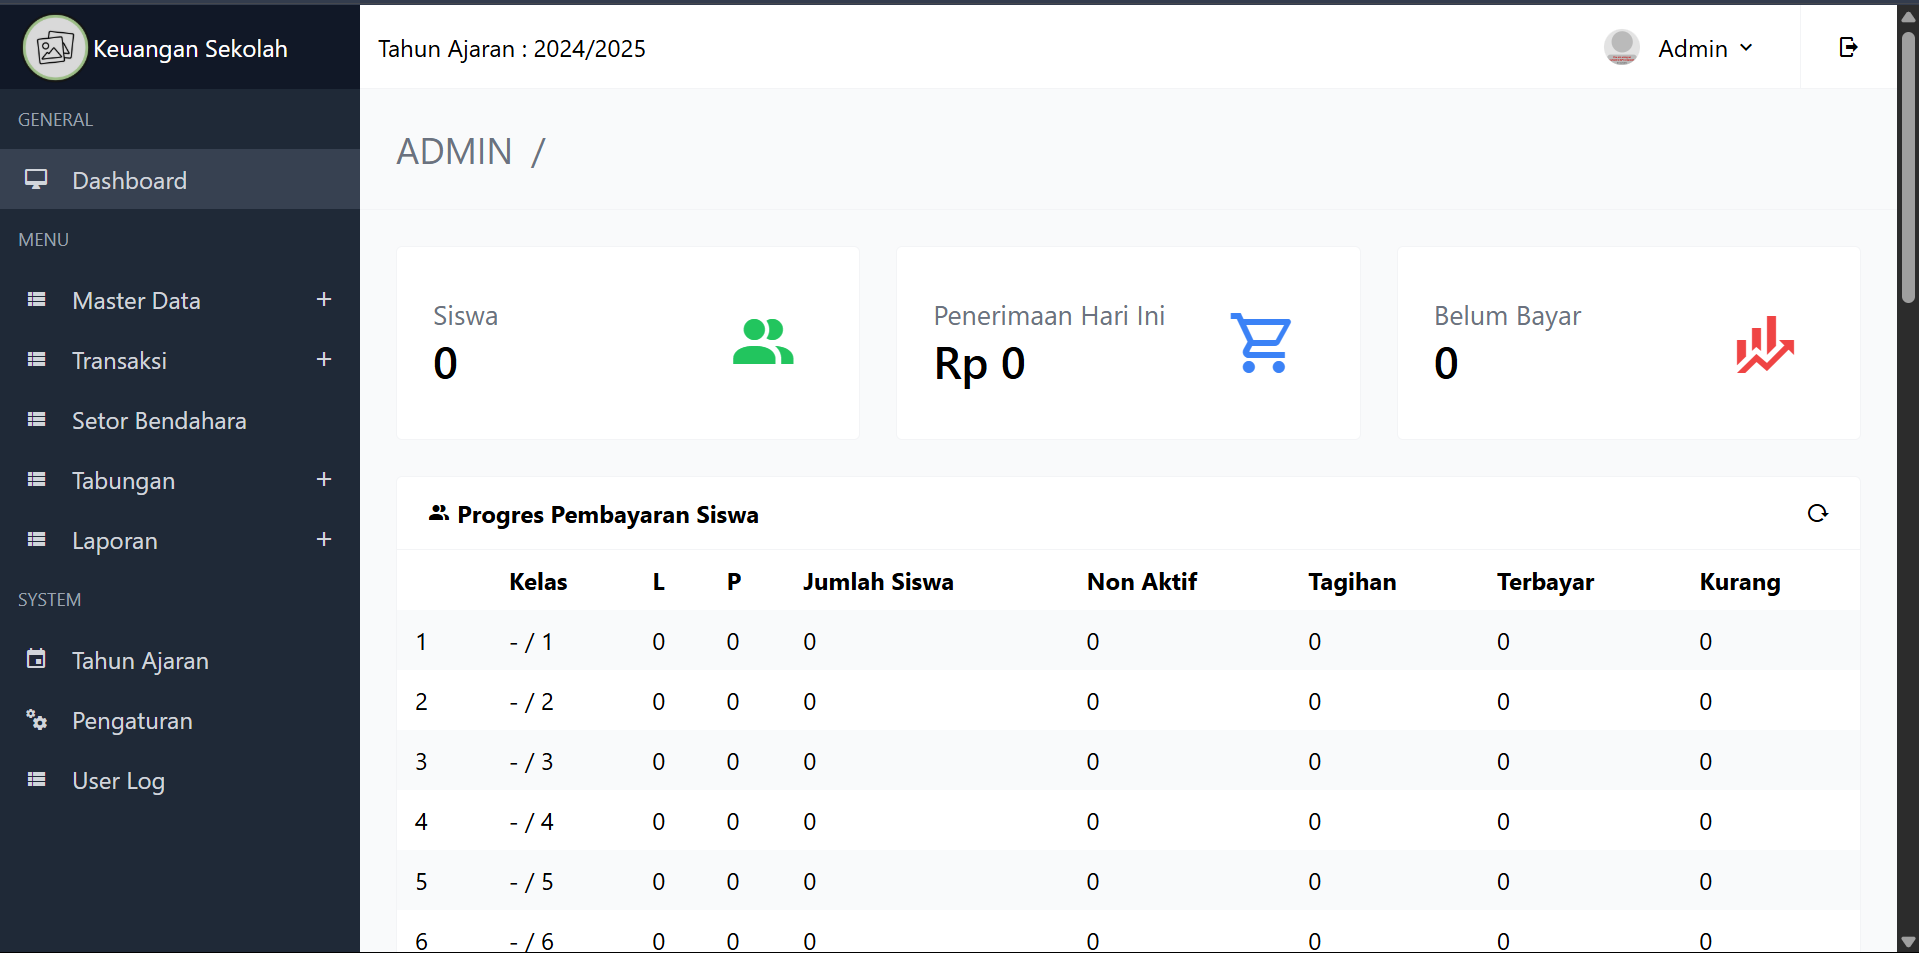
Task: Click the green Siswa users icon
Action: click(x=763, y=342)
